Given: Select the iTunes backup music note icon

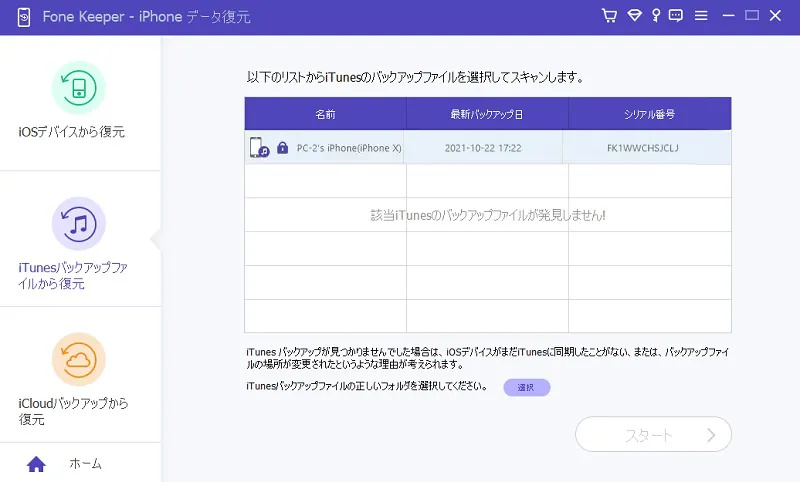Looking at the screenshot, I should (79, 223).
